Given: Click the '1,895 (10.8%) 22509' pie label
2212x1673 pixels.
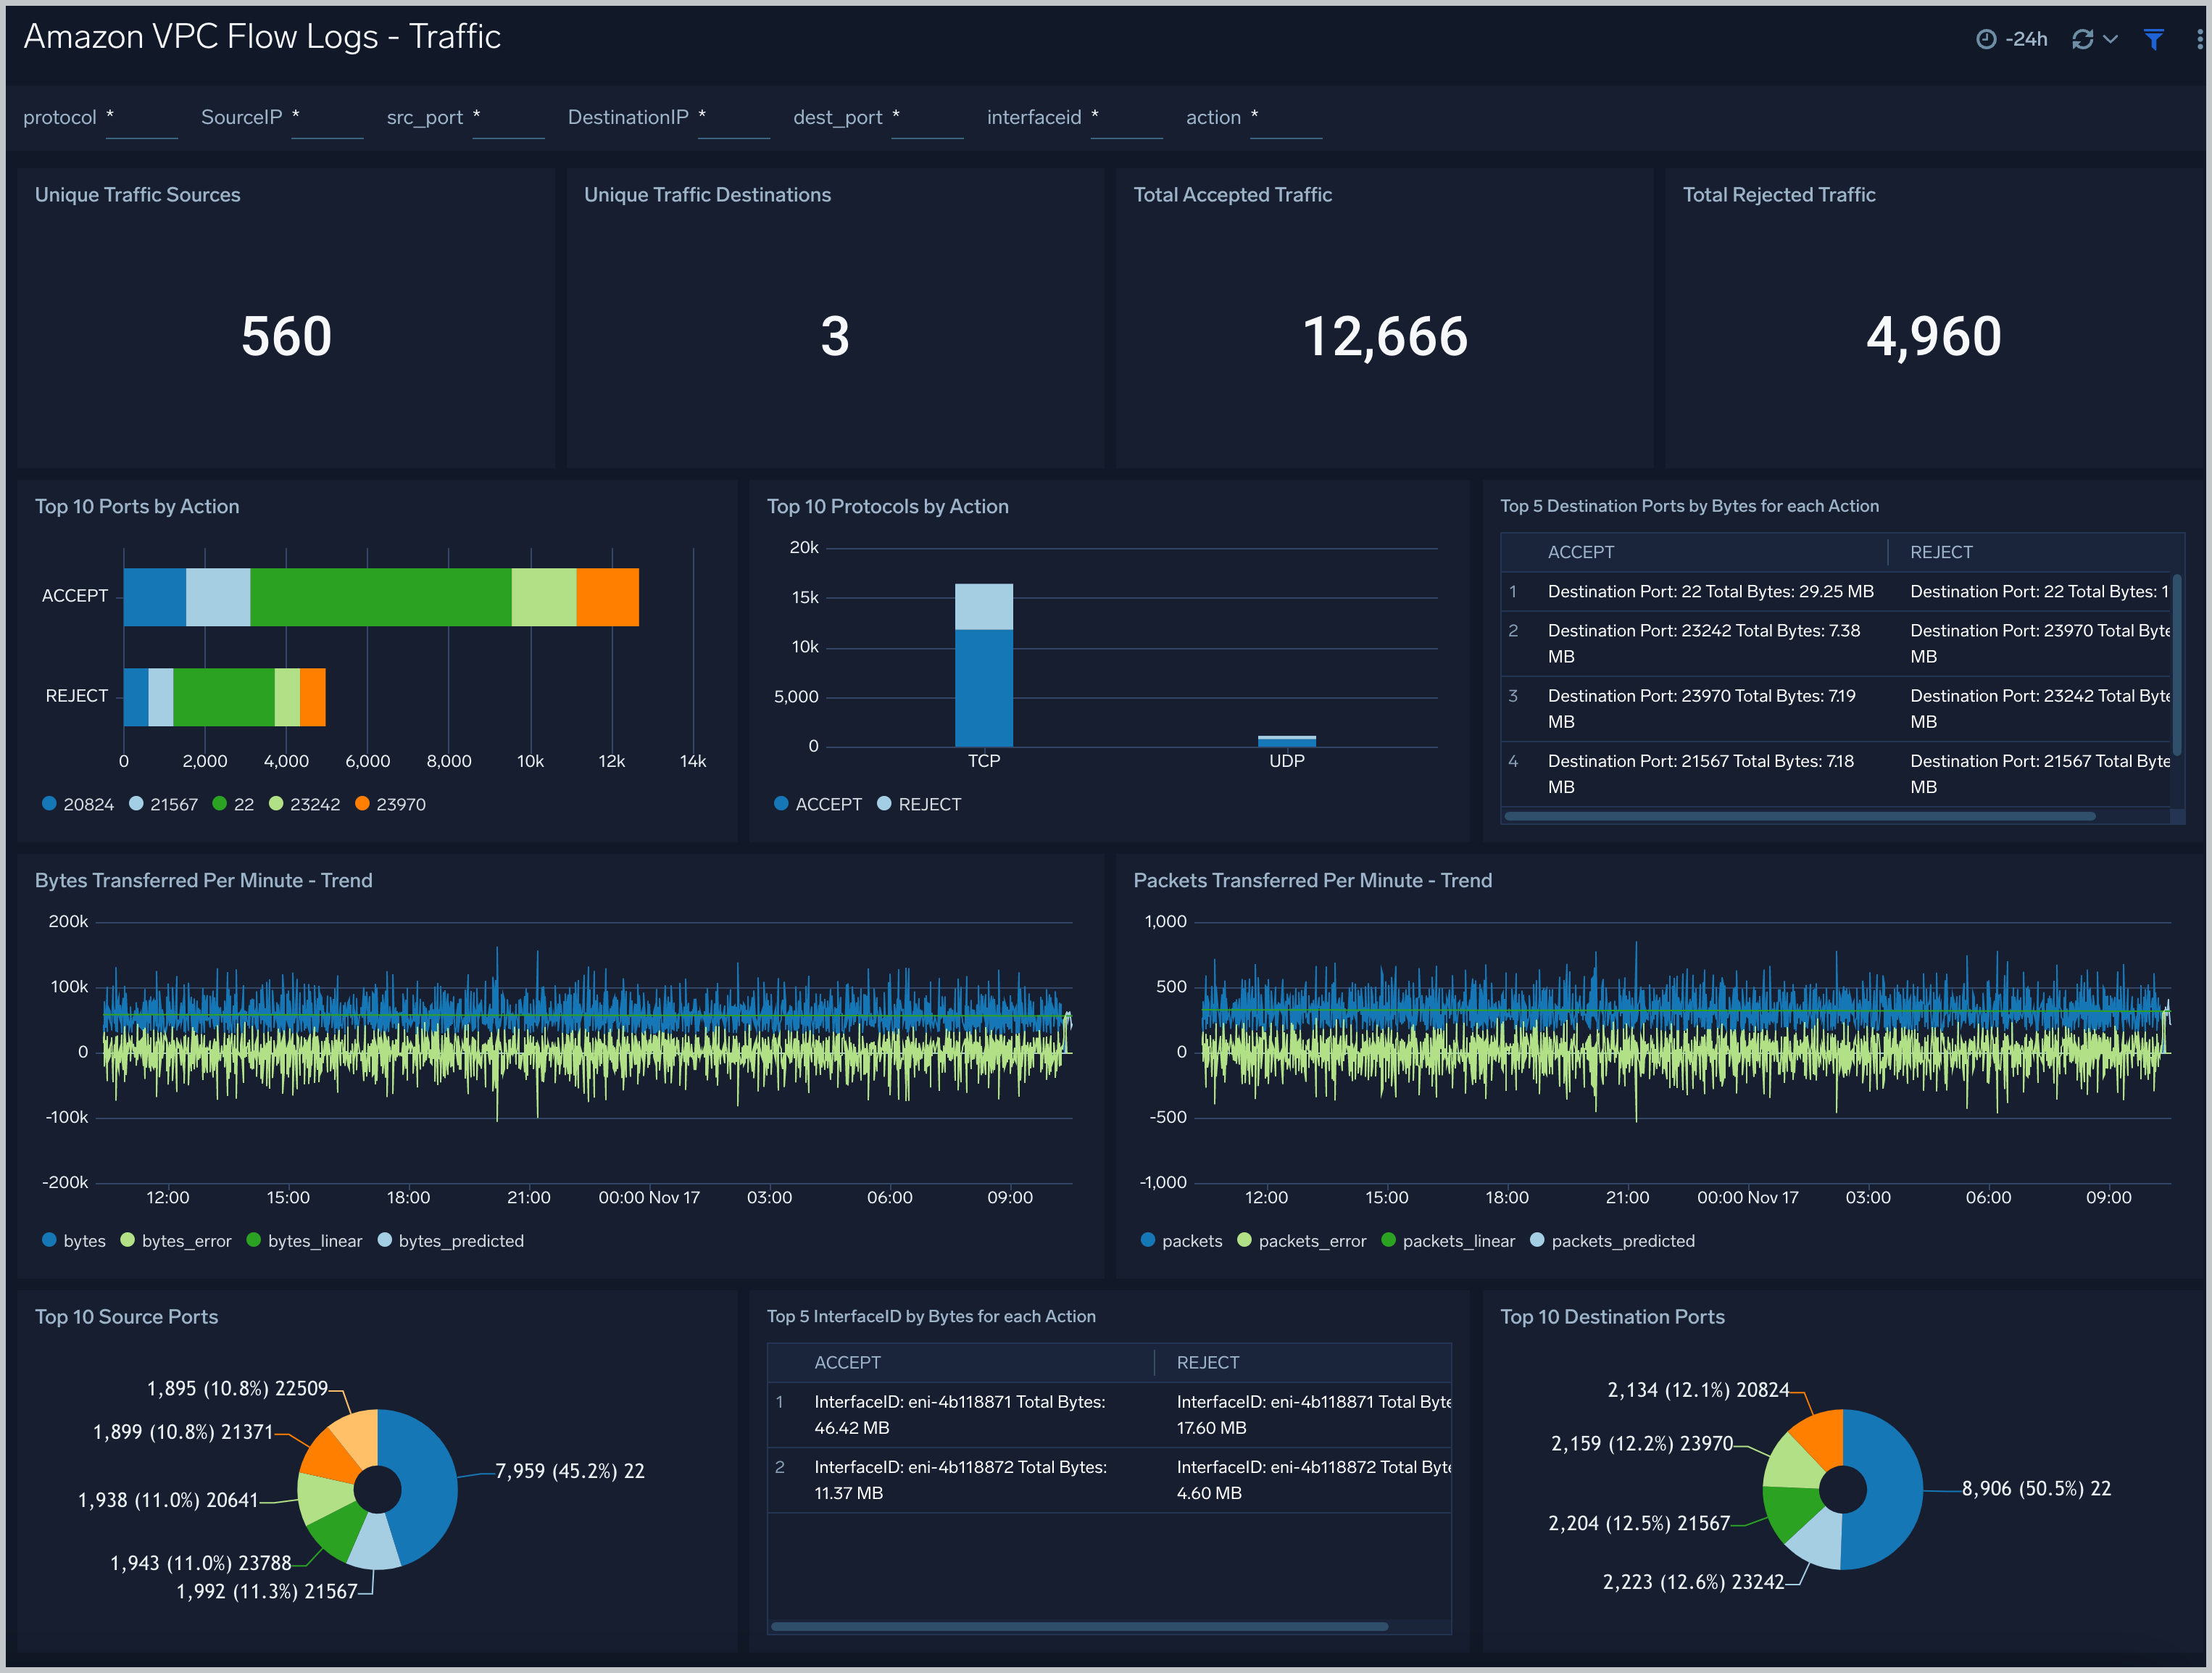Looking at the screenshot, I should pyautogui.click(x=237, y=1388).
